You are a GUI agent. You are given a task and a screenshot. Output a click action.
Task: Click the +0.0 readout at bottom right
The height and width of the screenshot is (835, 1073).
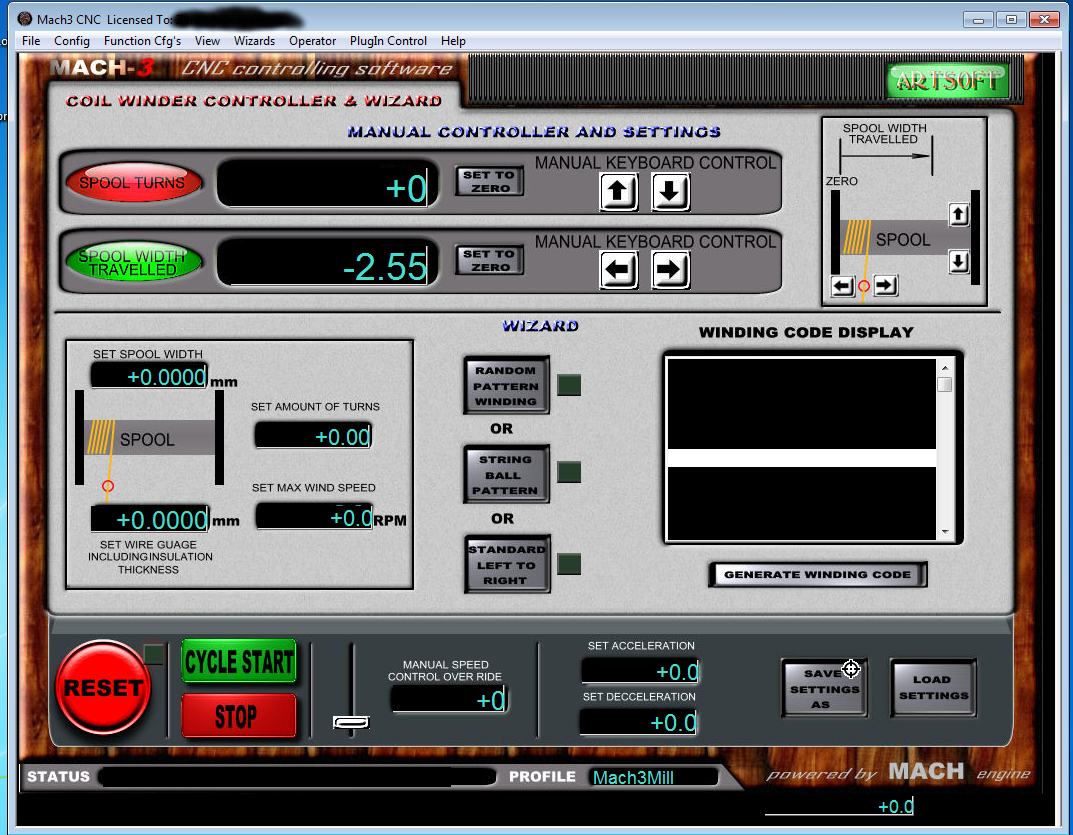[839, 806]
